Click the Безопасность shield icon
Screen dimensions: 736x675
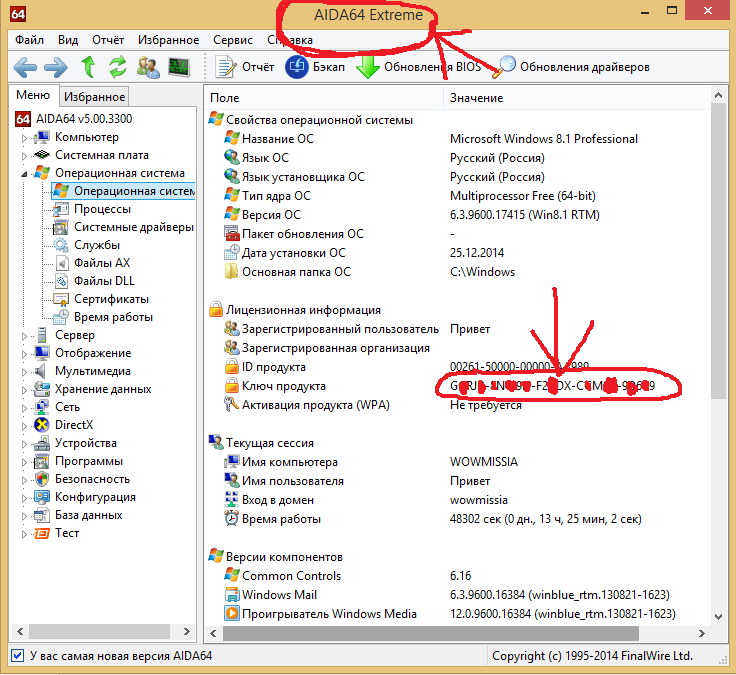point(42,479)
